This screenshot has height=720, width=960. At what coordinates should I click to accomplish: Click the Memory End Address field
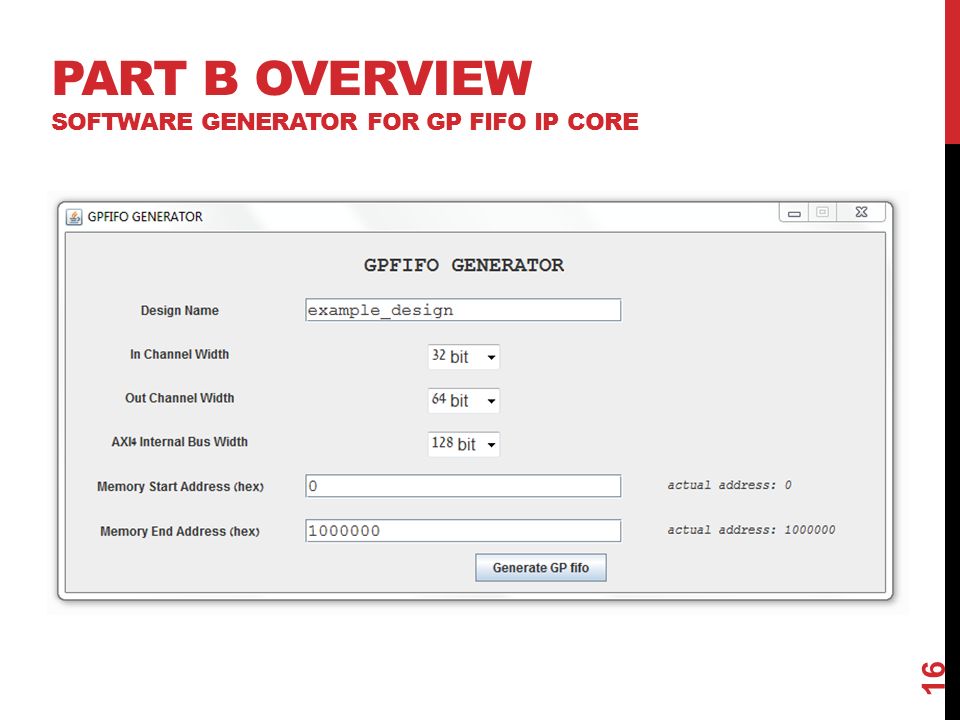tap(463, 530)
